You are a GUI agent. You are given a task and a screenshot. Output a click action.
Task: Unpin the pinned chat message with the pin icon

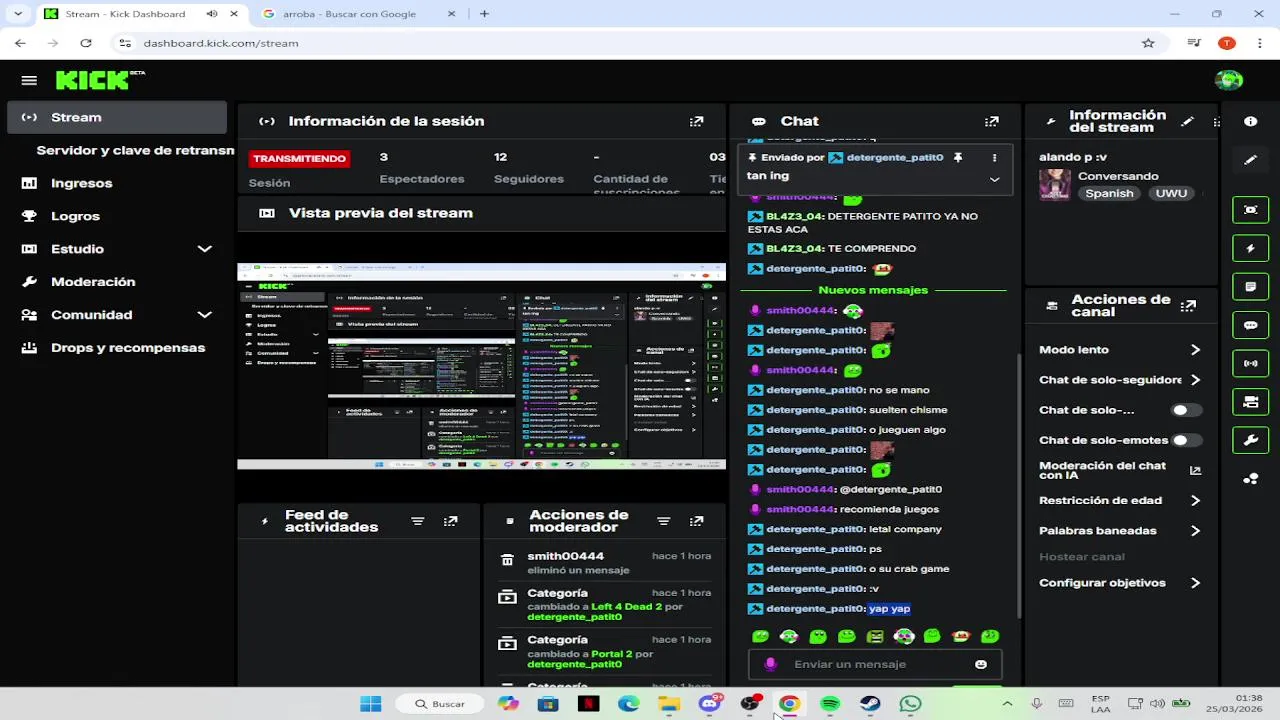click(957, 157)
